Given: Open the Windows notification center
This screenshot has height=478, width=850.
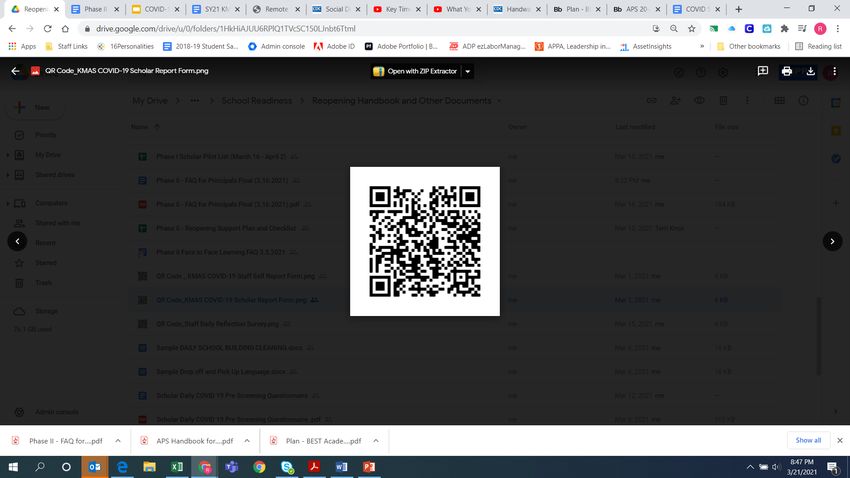Looking at the screenshot, I should click(833, 467).
